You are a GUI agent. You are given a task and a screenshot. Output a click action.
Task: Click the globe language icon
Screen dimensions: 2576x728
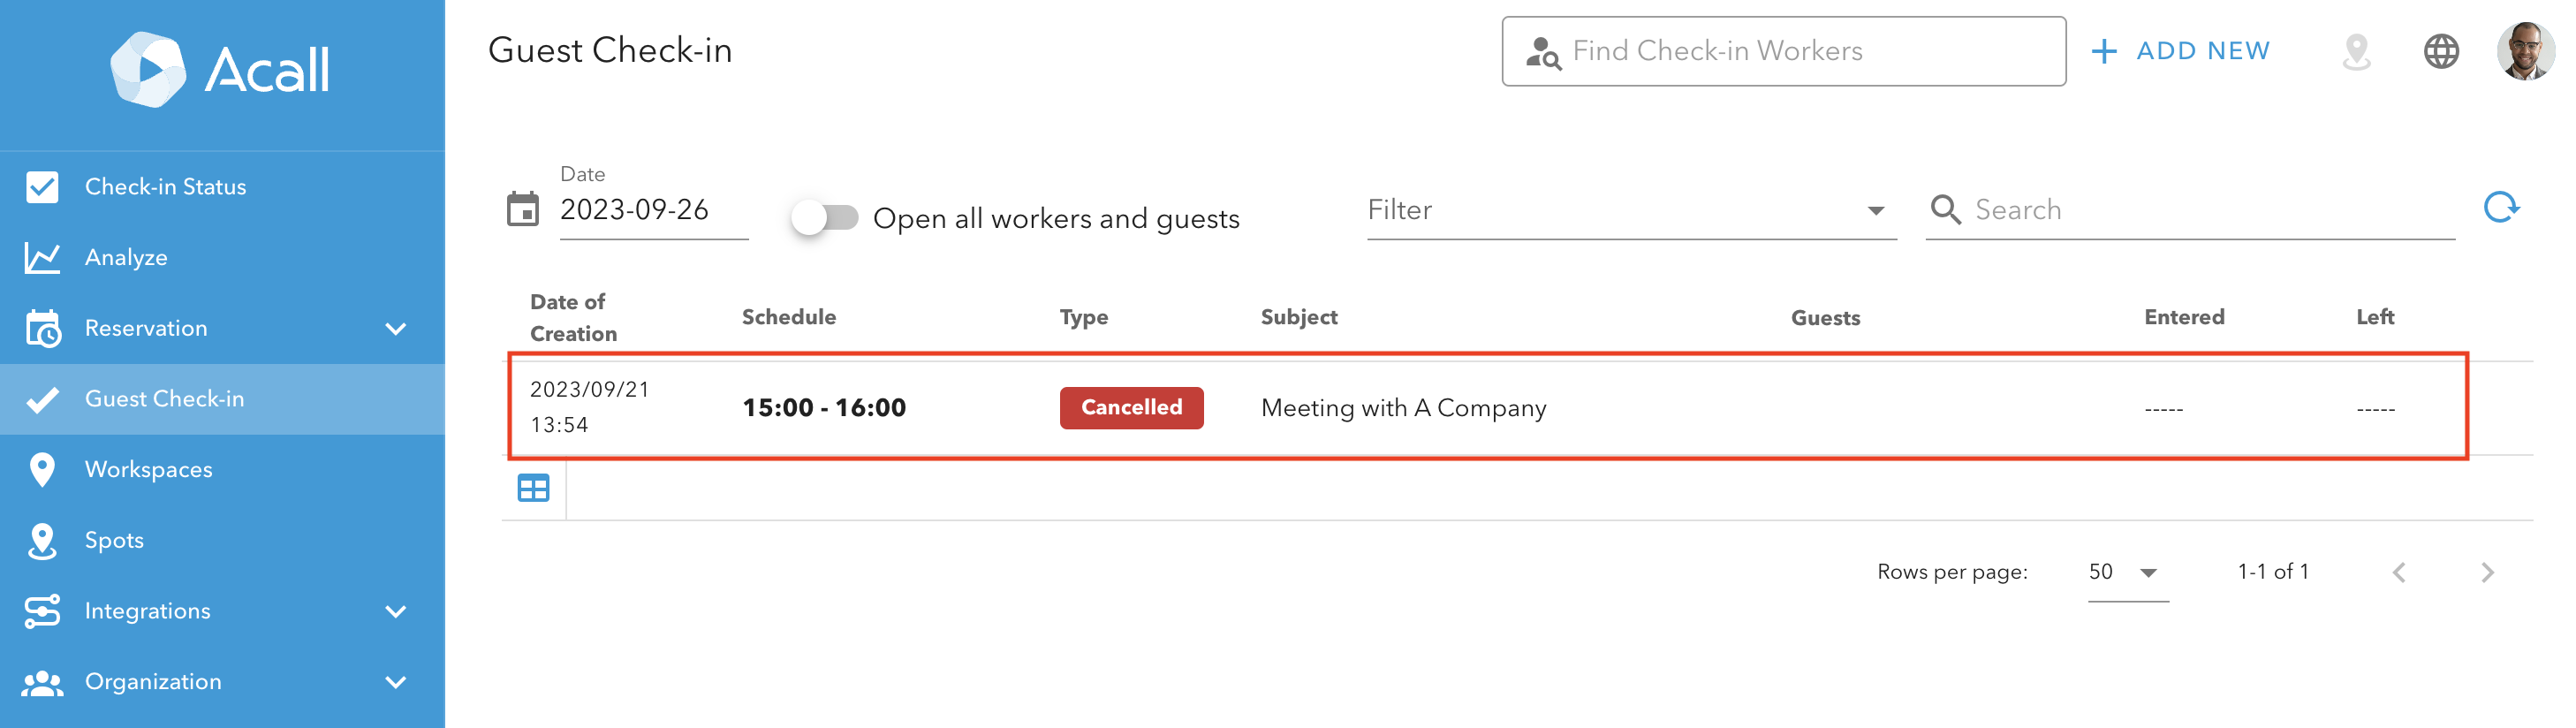click(x=2441, y=51)
